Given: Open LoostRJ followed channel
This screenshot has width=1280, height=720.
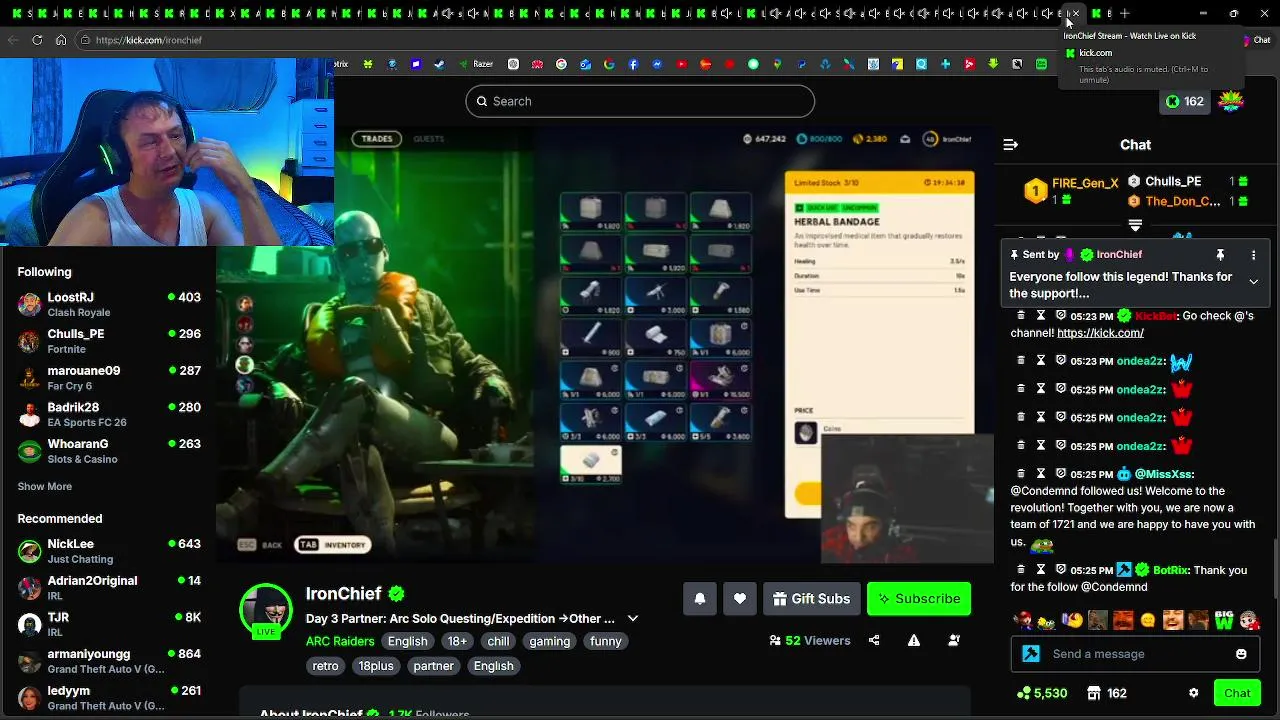Looking at the screenshot, I should click(x=108, y=304).
